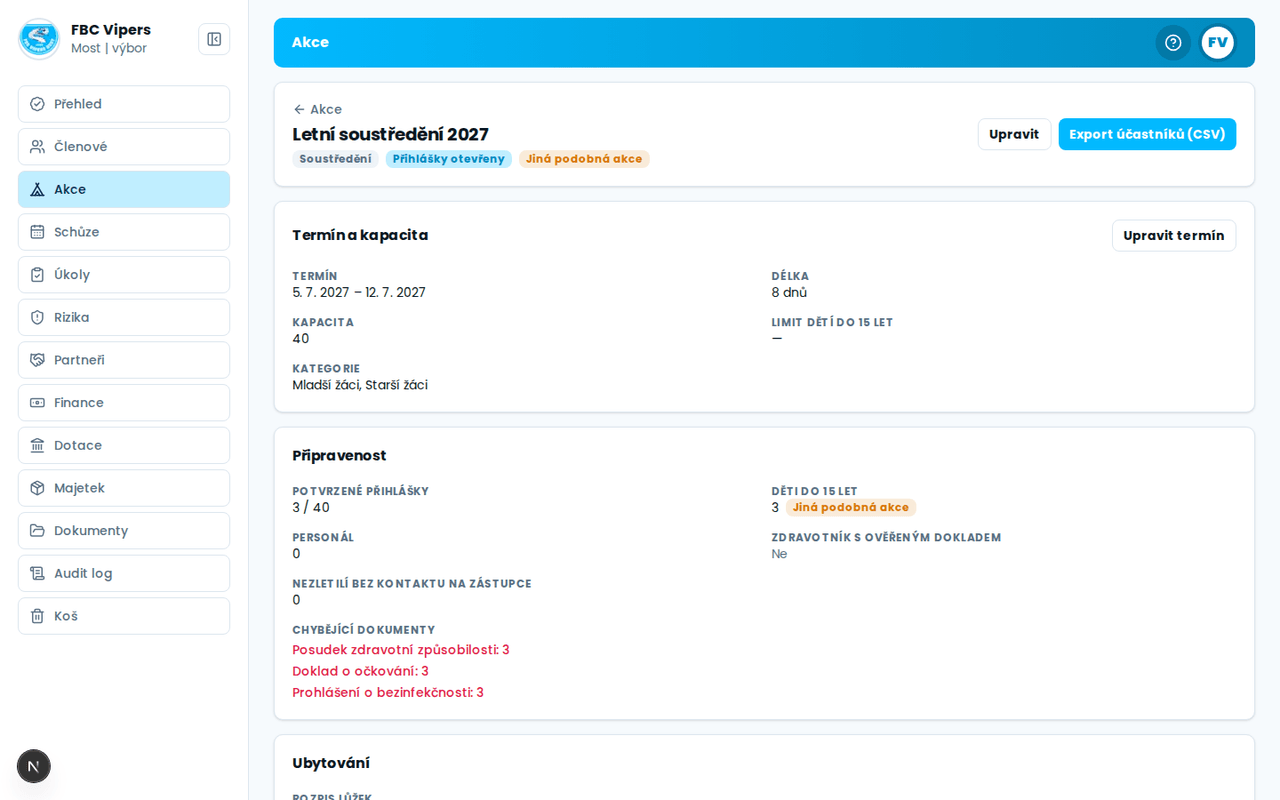Click Jiná podobná akce badge beside Děti do 15 let
The width and height of the screenshot is (1280, 800).
851,507
